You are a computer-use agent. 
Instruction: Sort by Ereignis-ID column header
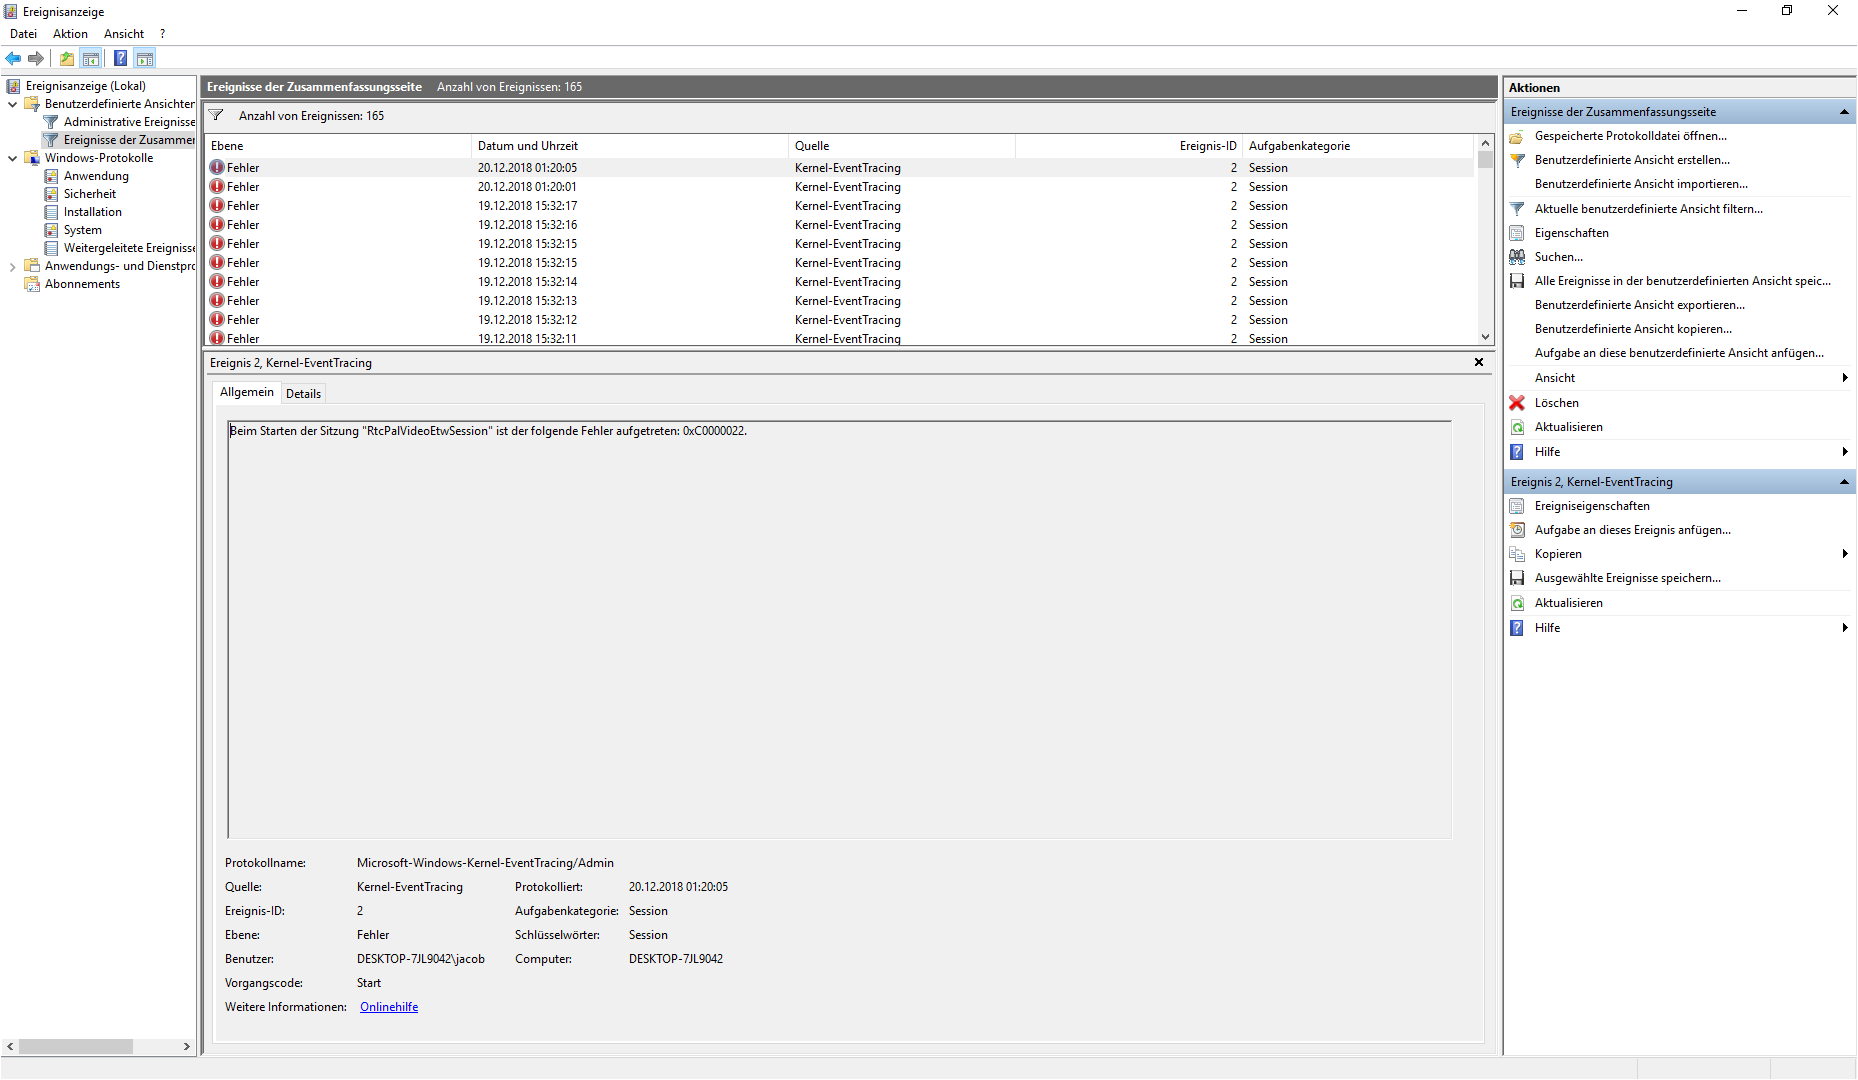pyautogui.click(x=1128, y=146)
